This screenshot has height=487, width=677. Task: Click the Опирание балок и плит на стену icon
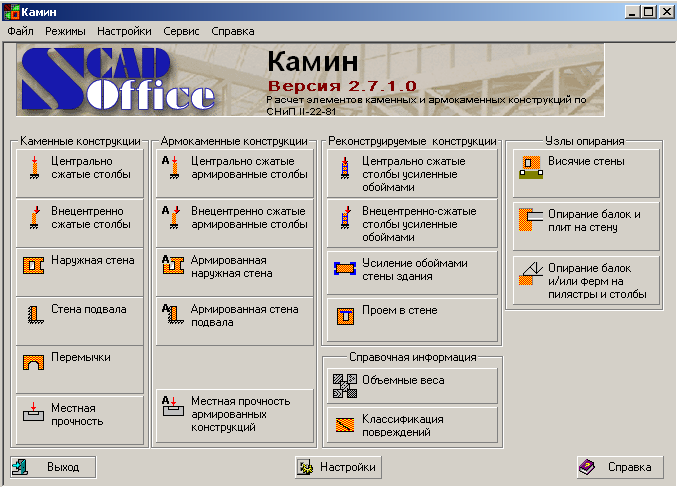531,220
